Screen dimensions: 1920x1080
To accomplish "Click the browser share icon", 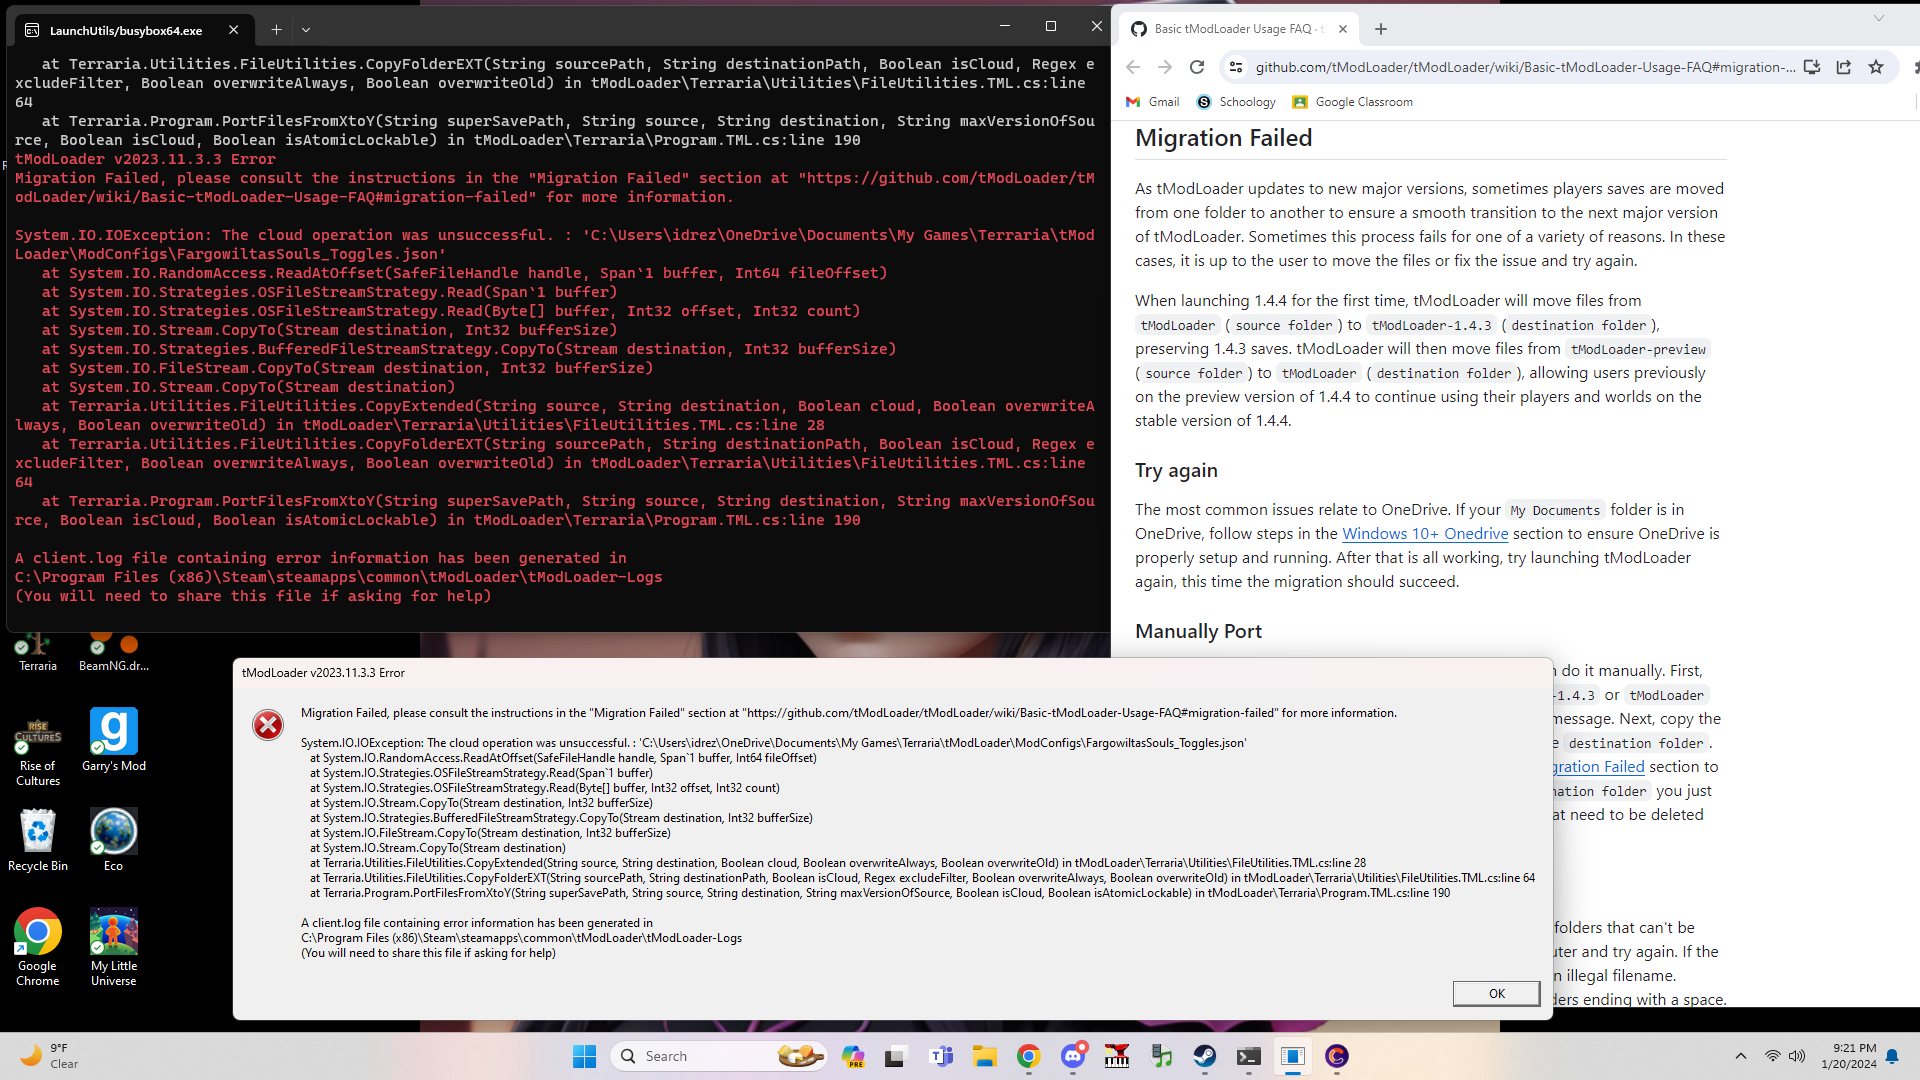I will (x=1844, y=67).
